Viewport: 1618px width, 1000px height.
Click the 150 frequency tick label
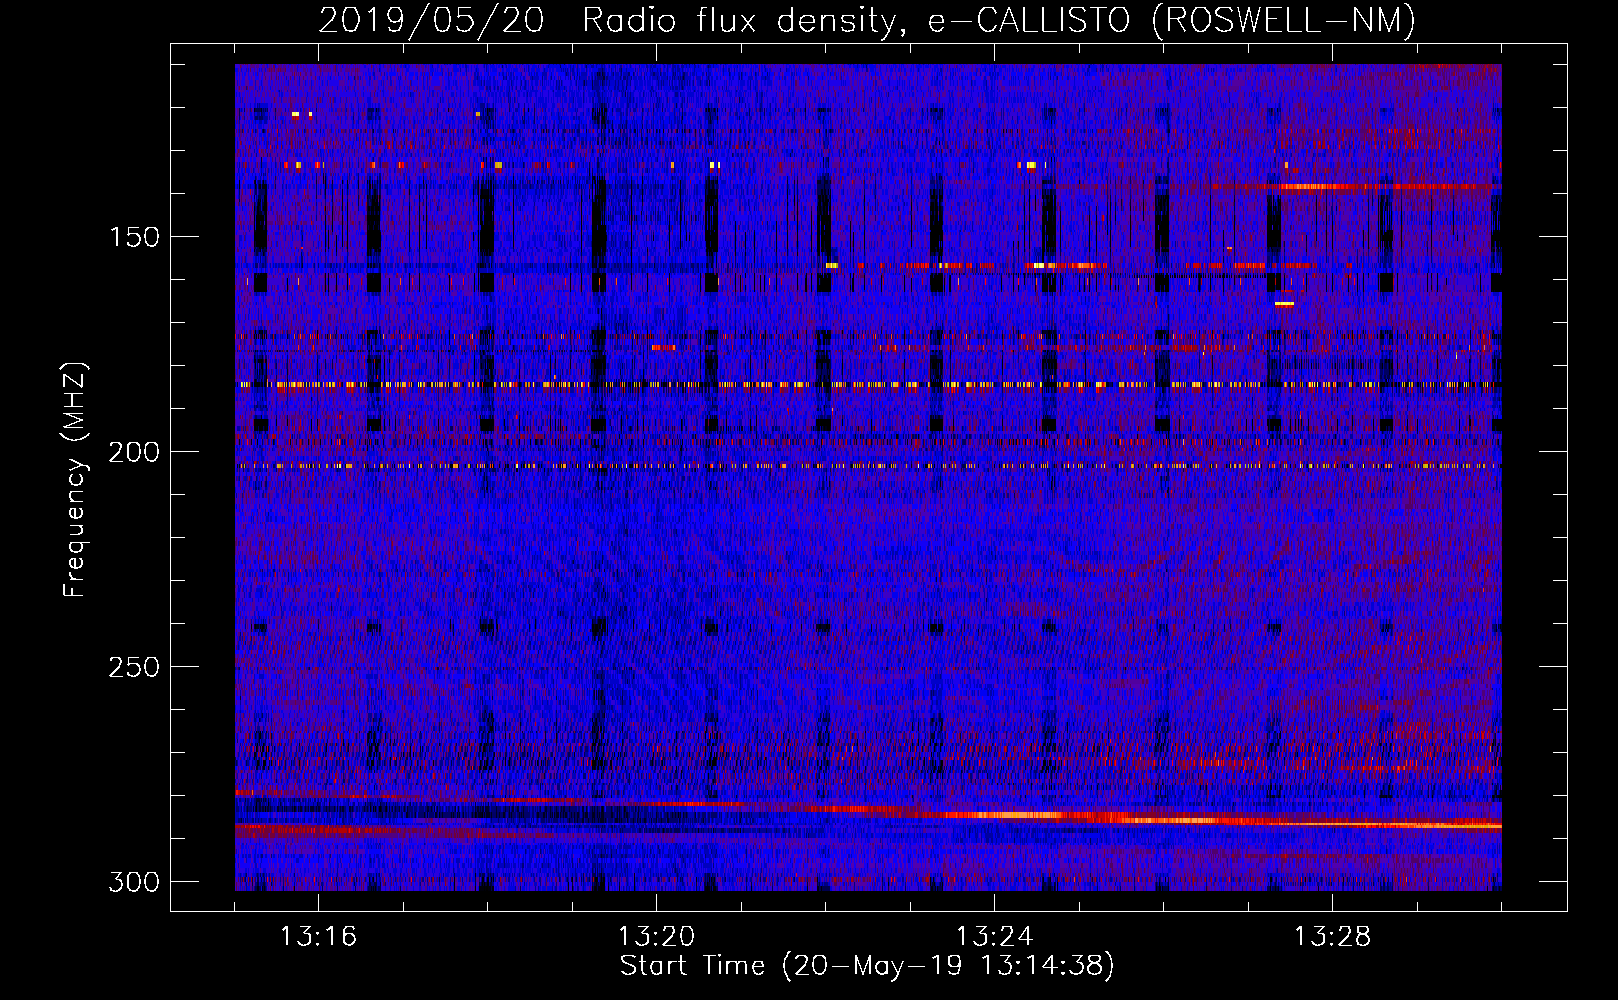134,237
